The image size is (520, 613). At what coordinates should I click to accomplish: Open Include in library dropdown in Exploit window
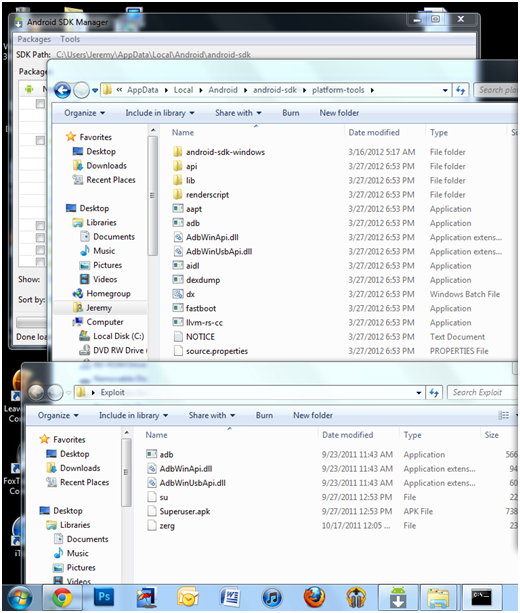[133, 416]
